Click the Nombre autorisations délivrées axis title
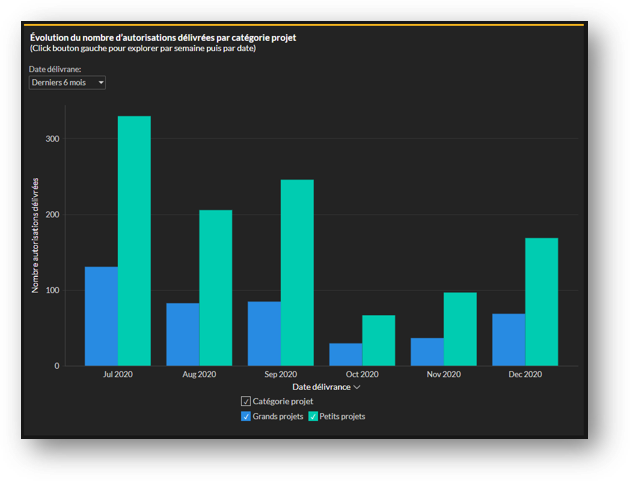 point(35,235)
